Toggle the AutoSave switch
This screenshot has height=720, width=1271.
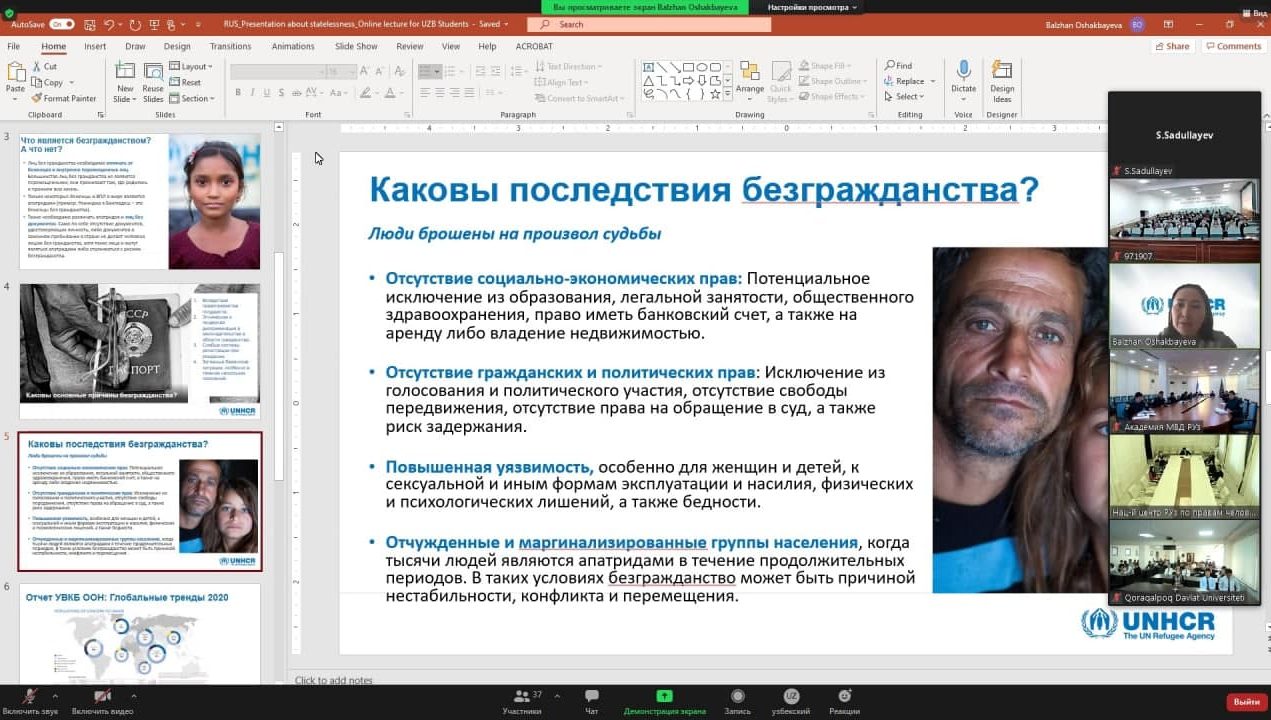click(62, 24)
